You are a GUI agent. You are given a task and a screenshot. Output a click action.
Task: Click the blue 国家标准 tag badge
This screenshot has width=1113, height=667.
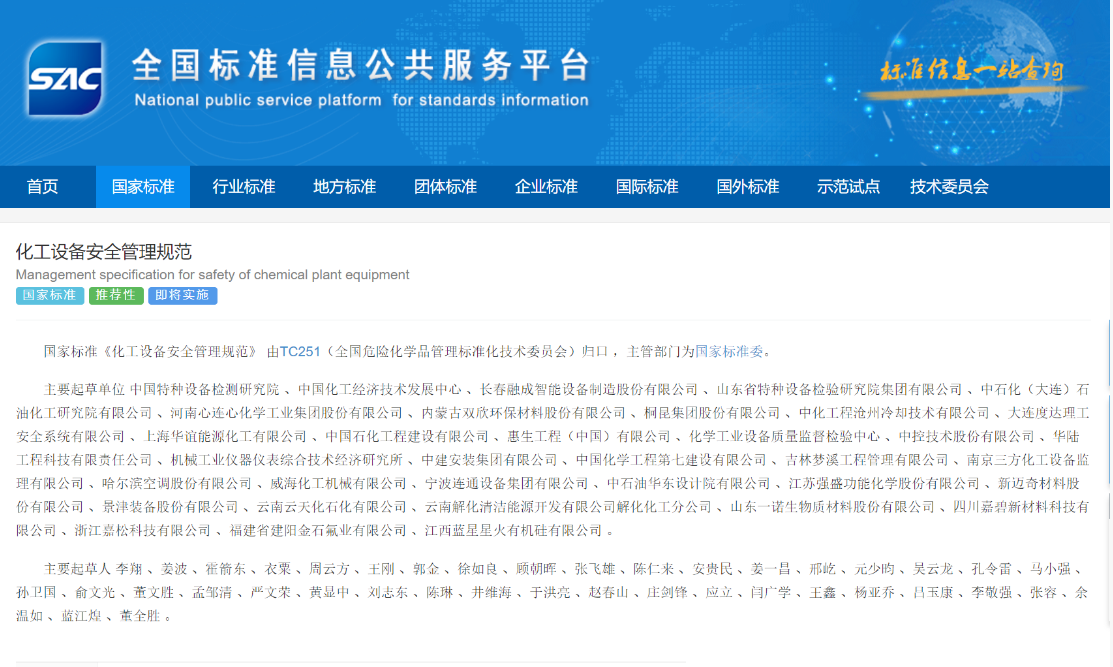[50, 296]
